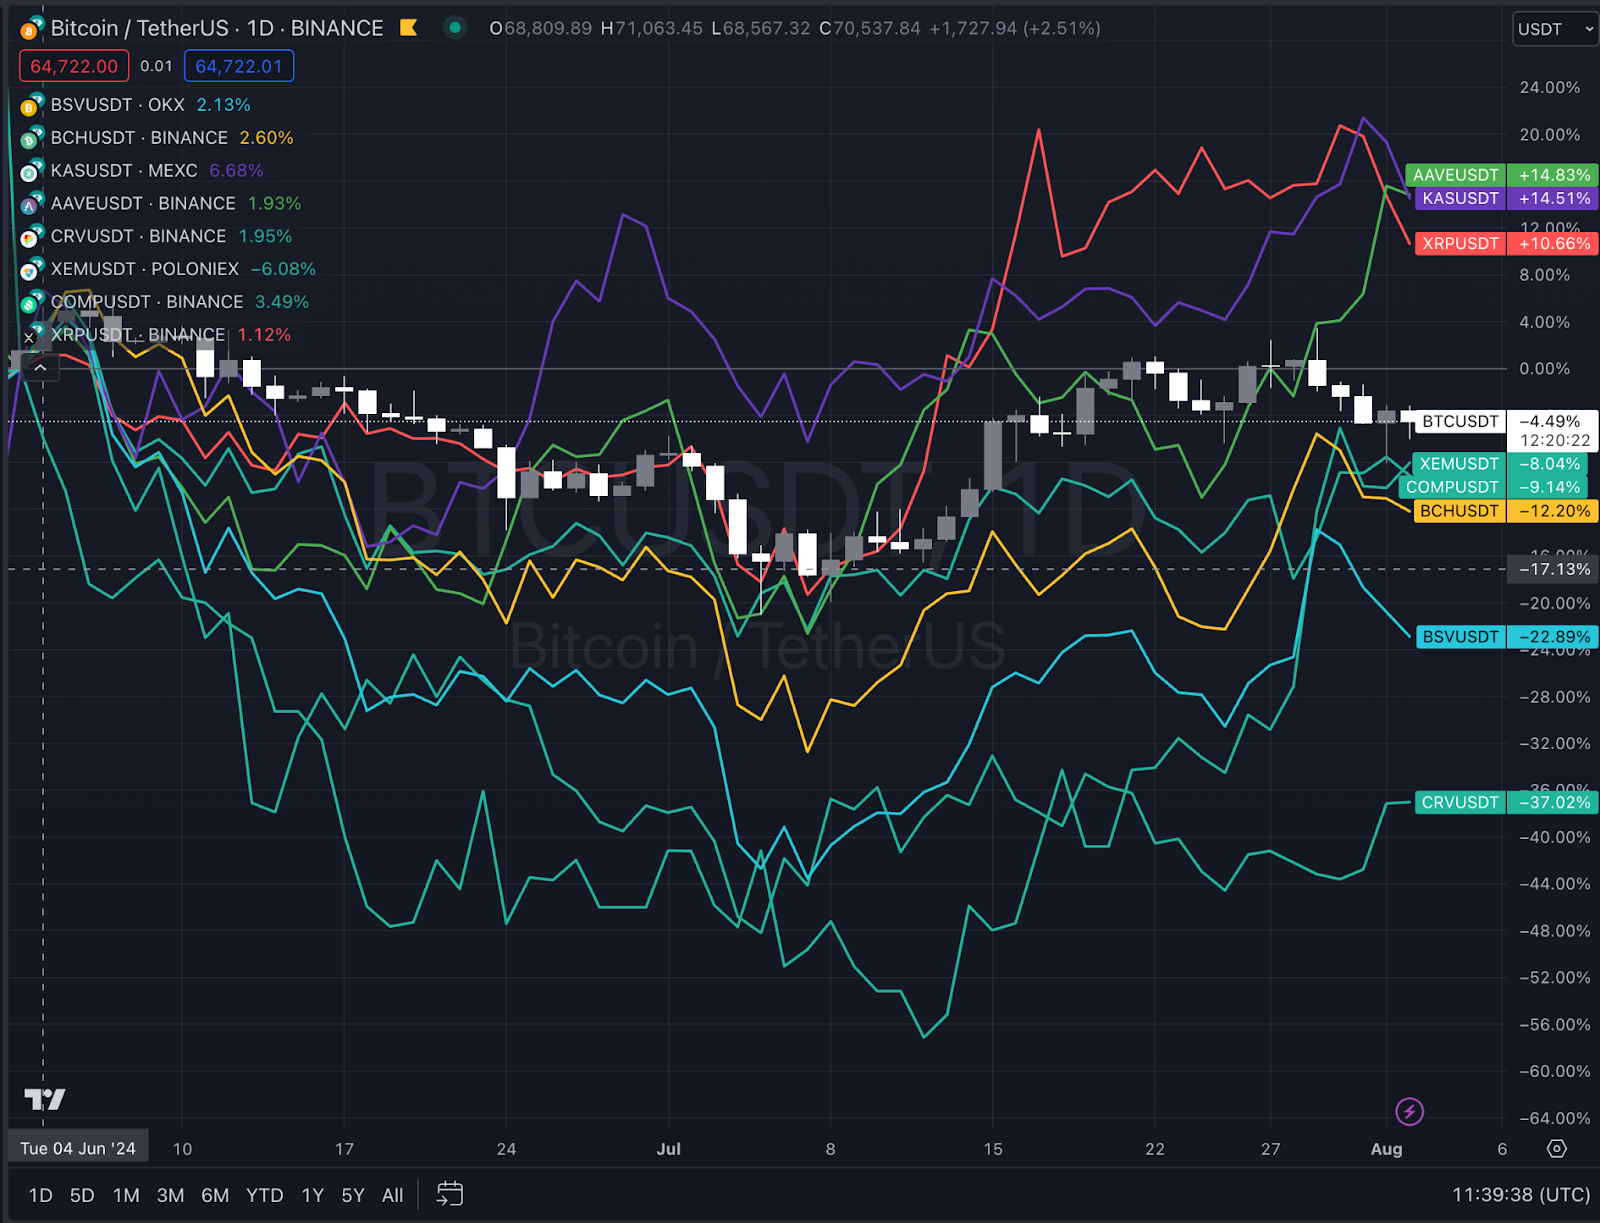
Task: Click the BSVUSDT −22.89% price label
Action: click(1507, 637)
